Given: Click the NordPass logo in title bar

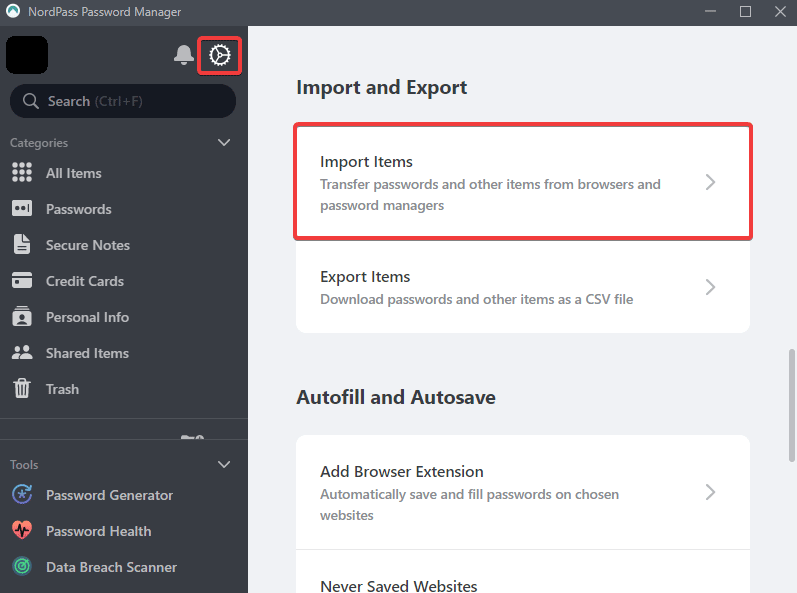Looking at the screenshot, I should [13, 11].
